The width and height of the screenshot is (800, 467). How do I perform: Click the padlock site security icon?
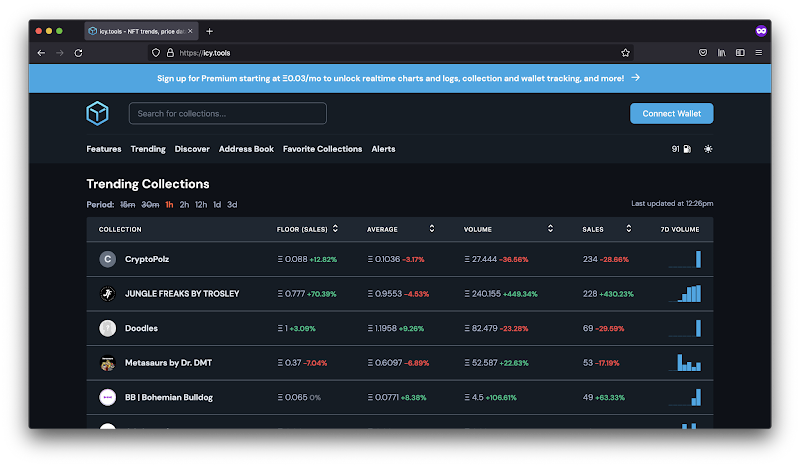[170, 53]
